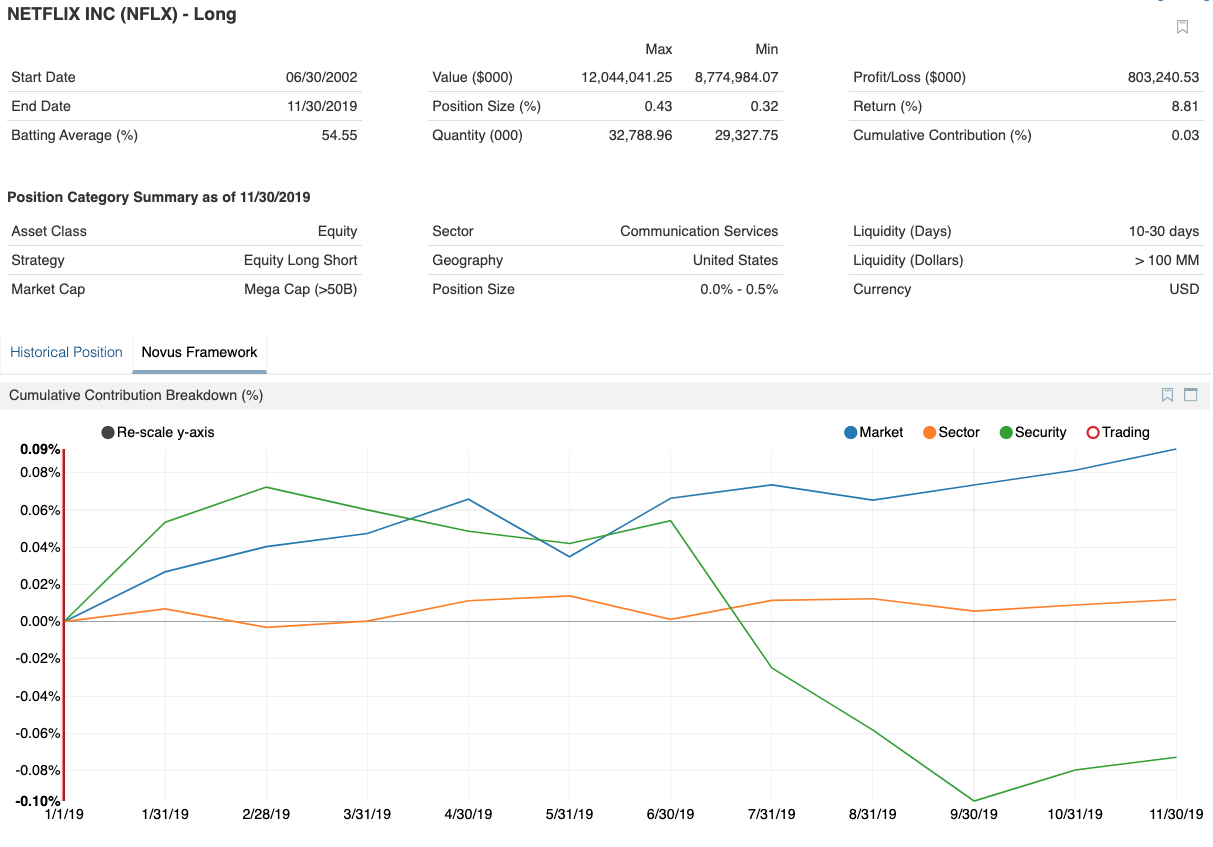
Task: Select the Novus Framework tab
Action: coord(199,352)
